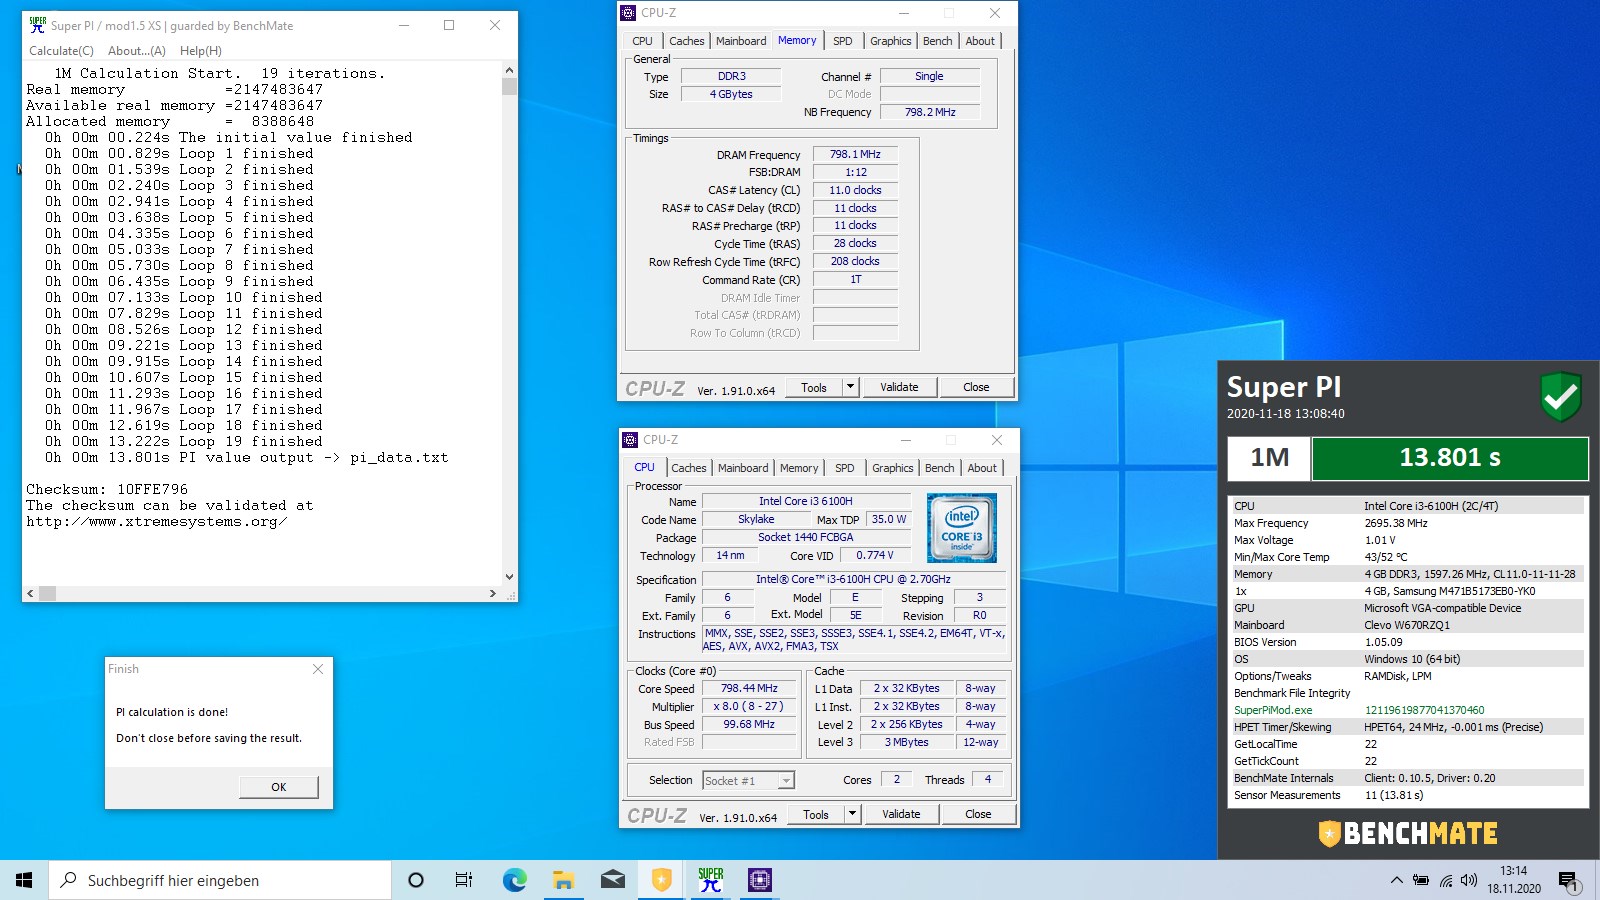Click the 1M label in BenchMate

click(x=1269, y=458)
